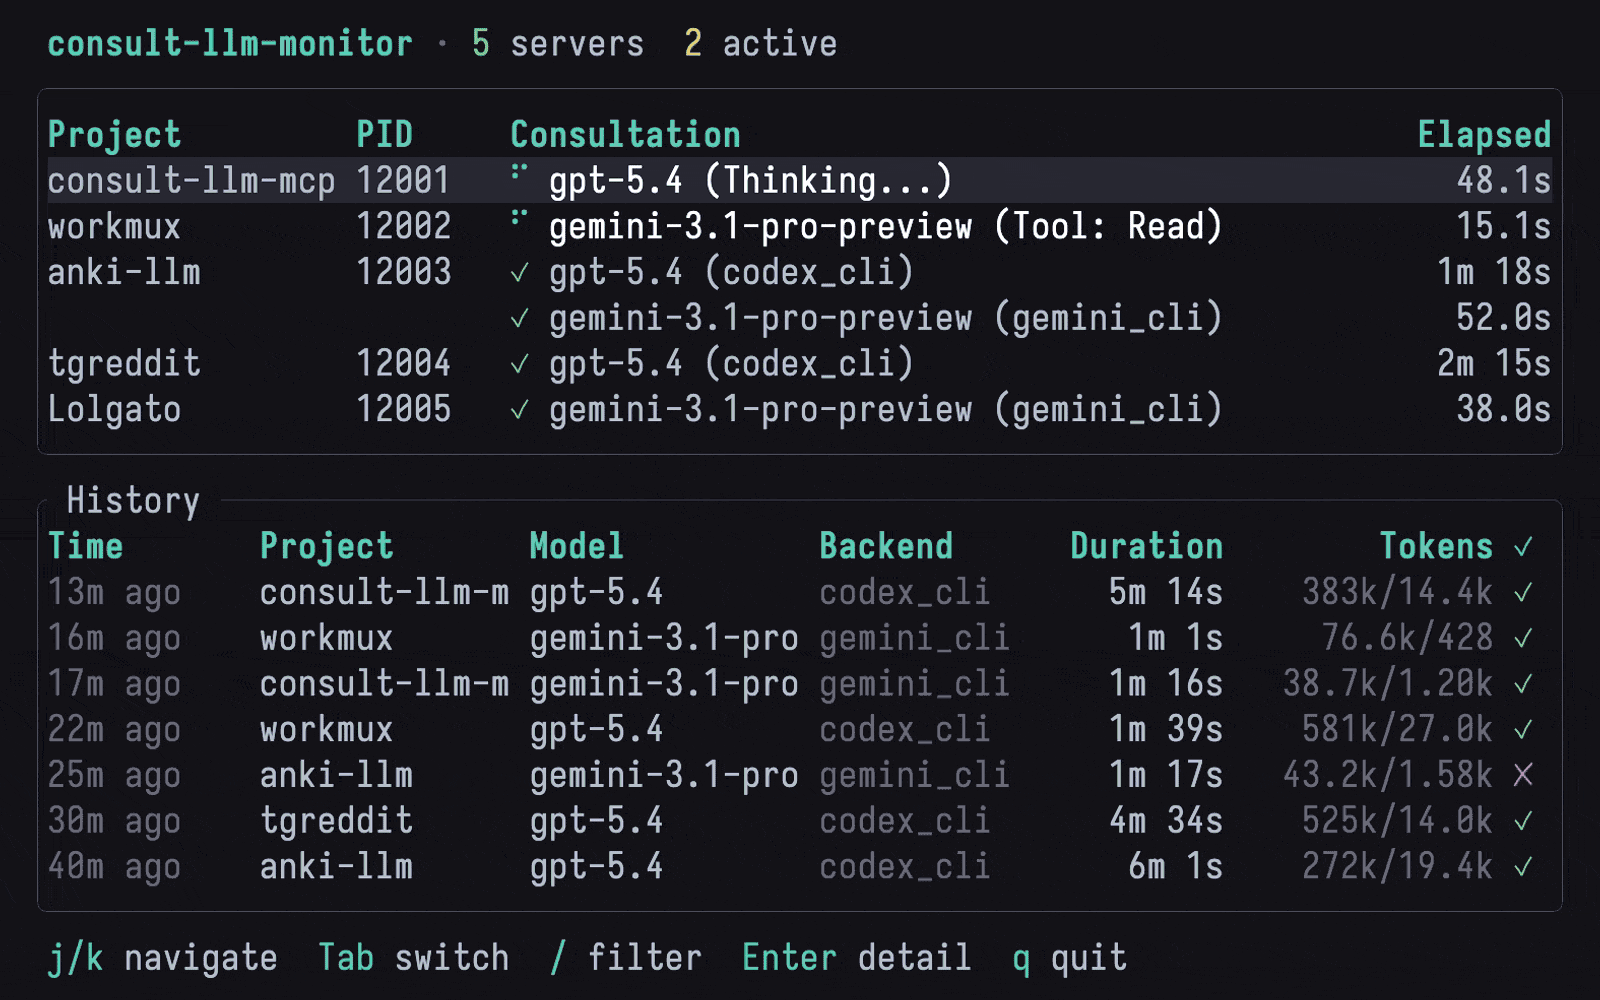The height and width of the screenshot is (1000, 1600).
Task: Click the q quit hint
Action: [x=1069, y=959]
